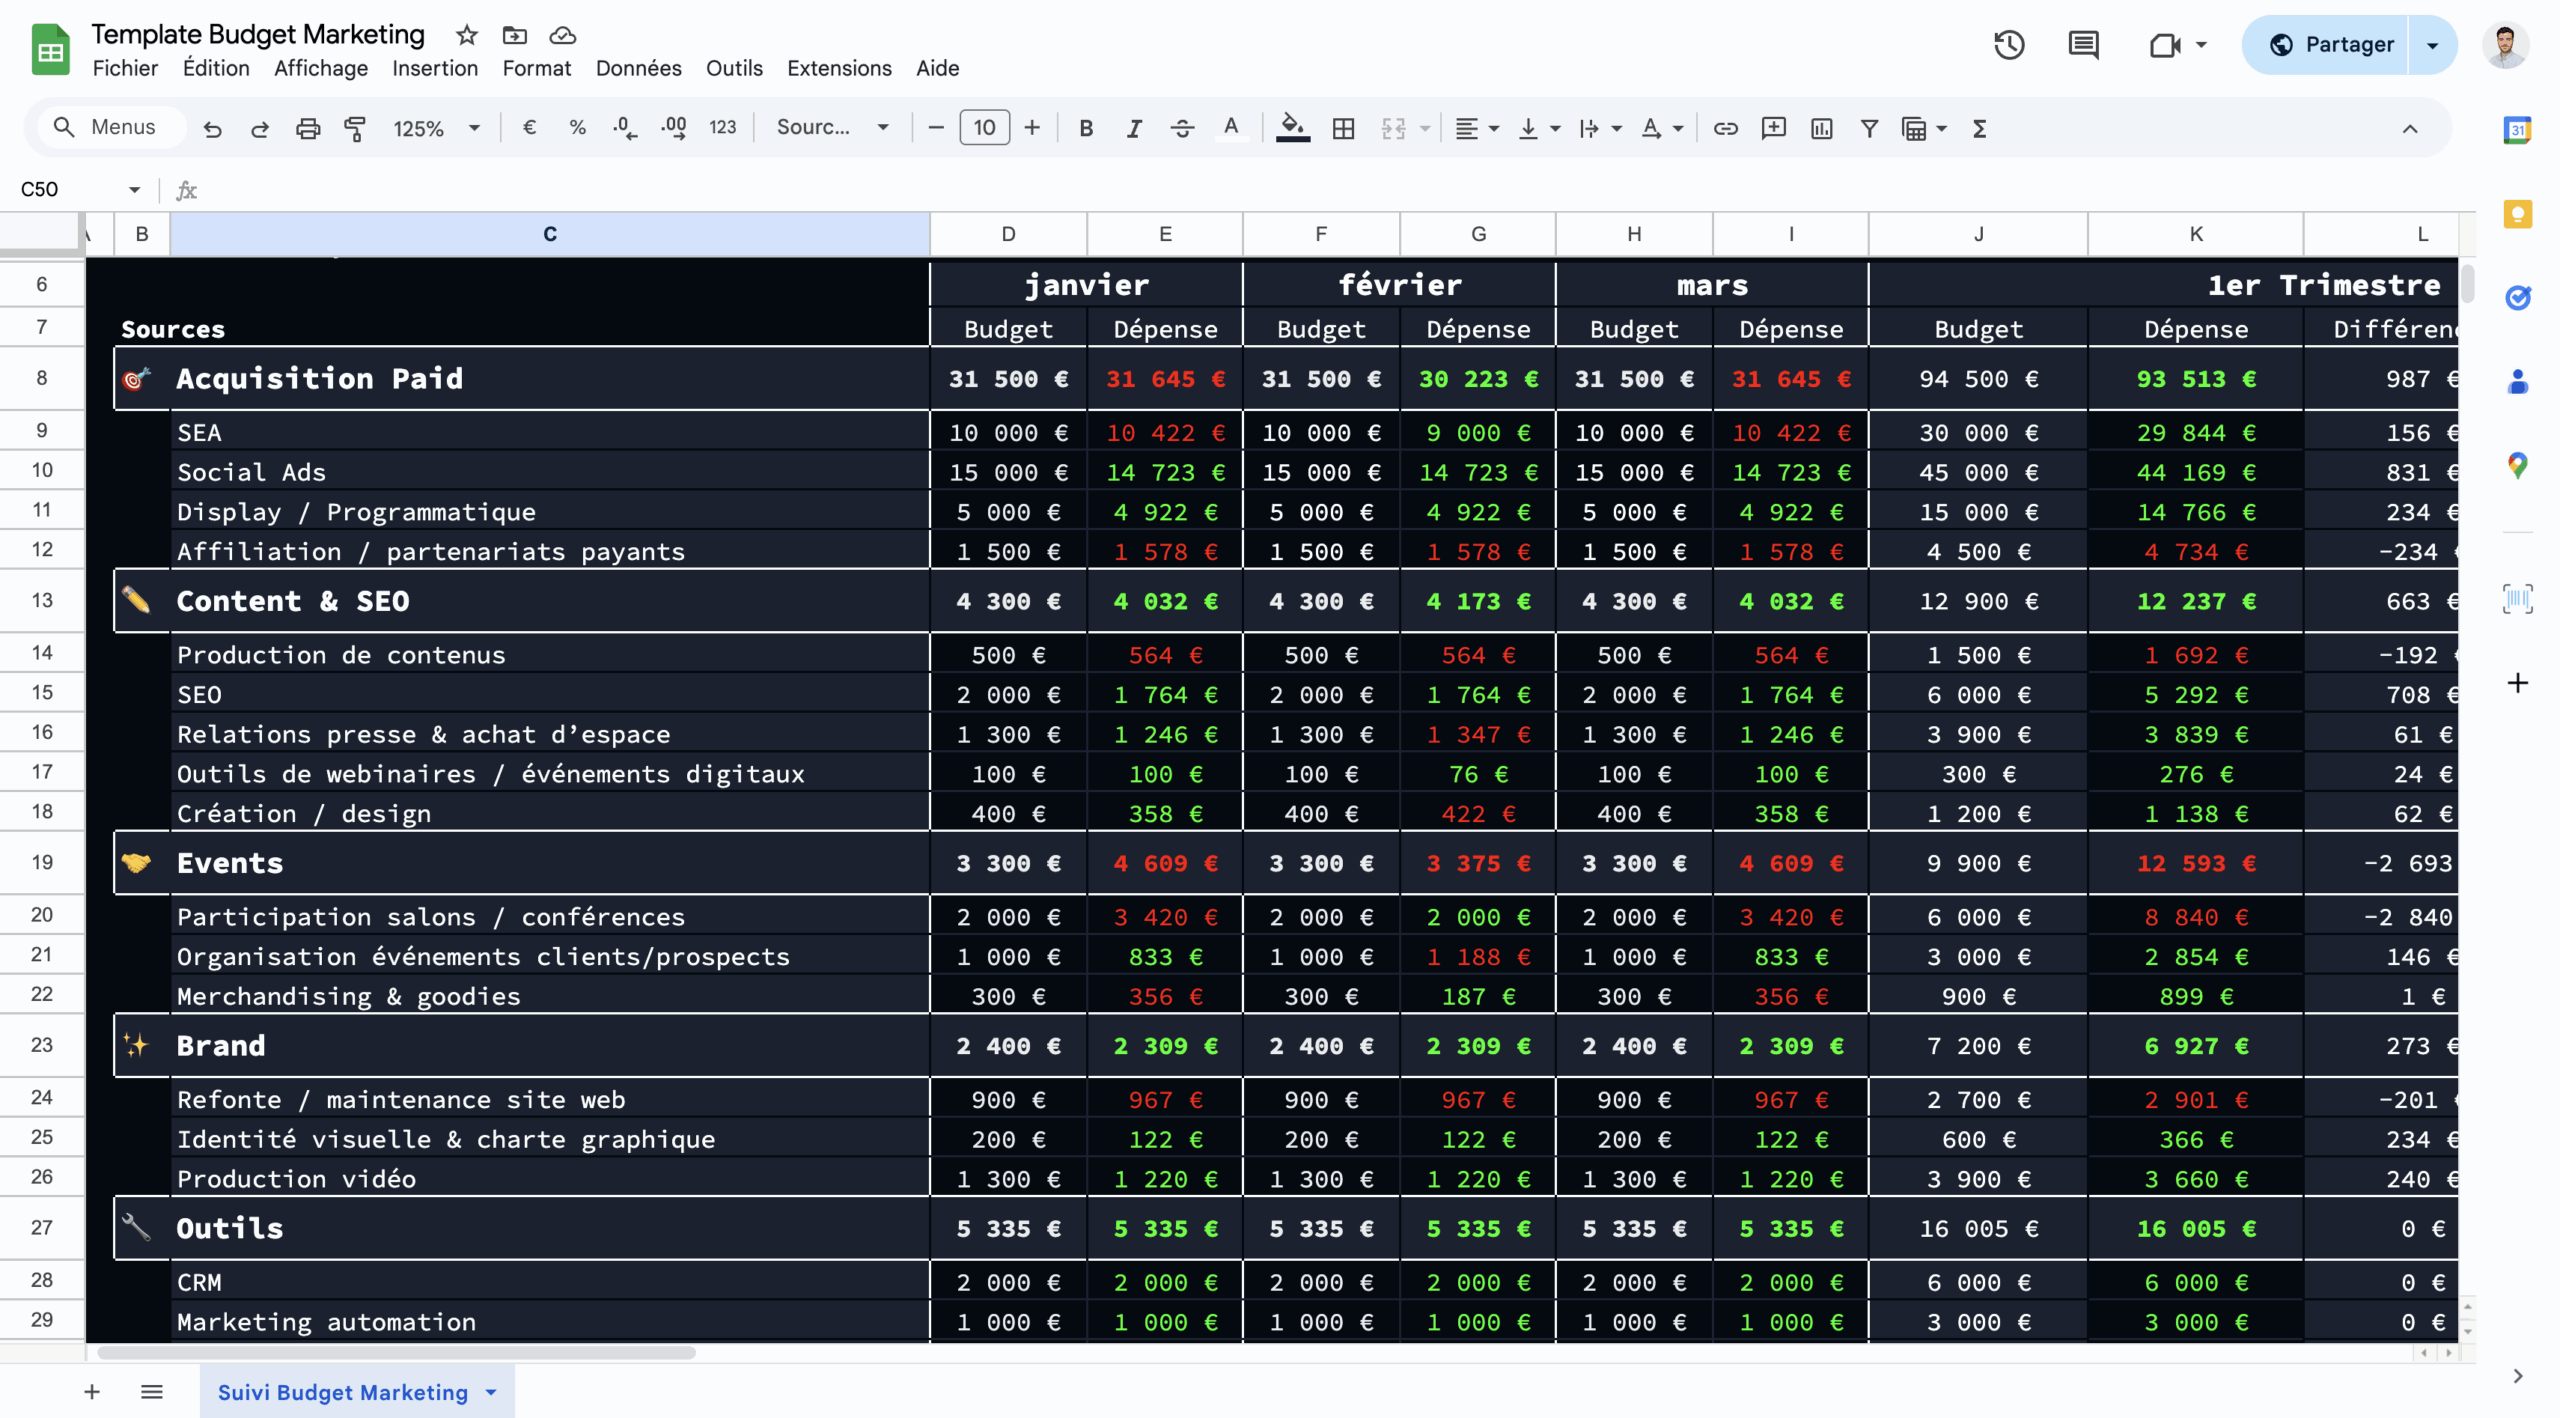Open the Données menu
2560x1418 pixels.
(638, 68)
